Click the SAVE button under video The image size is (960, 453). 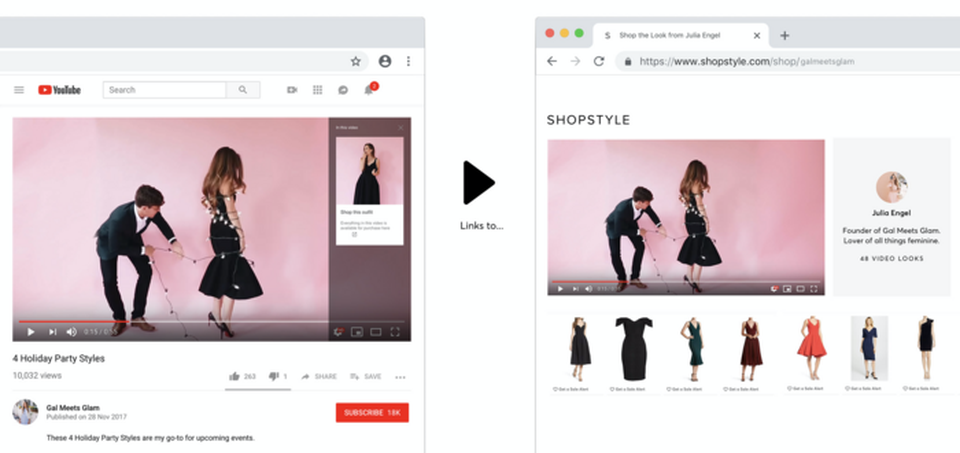(x=366, y=376)
